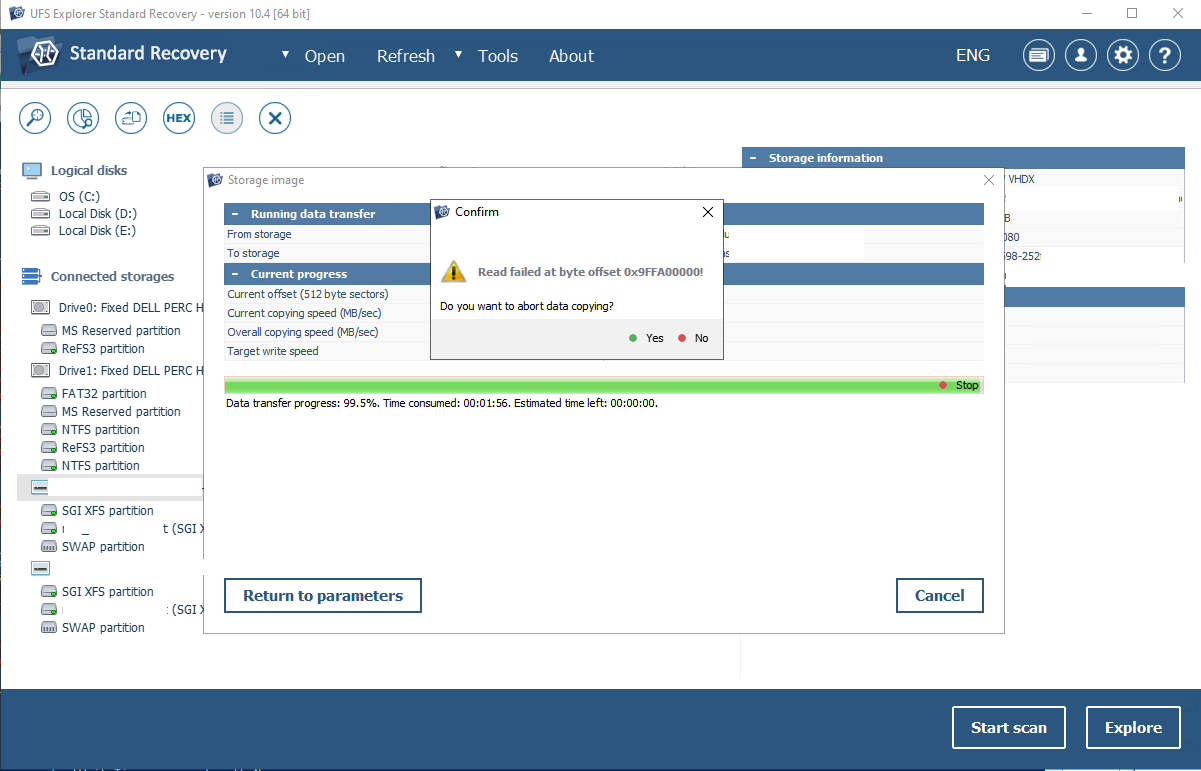The height and width of the screenshot is (771, 1201).
Task: Open the HEX viewer tool
Action: (x=179, y=118)
